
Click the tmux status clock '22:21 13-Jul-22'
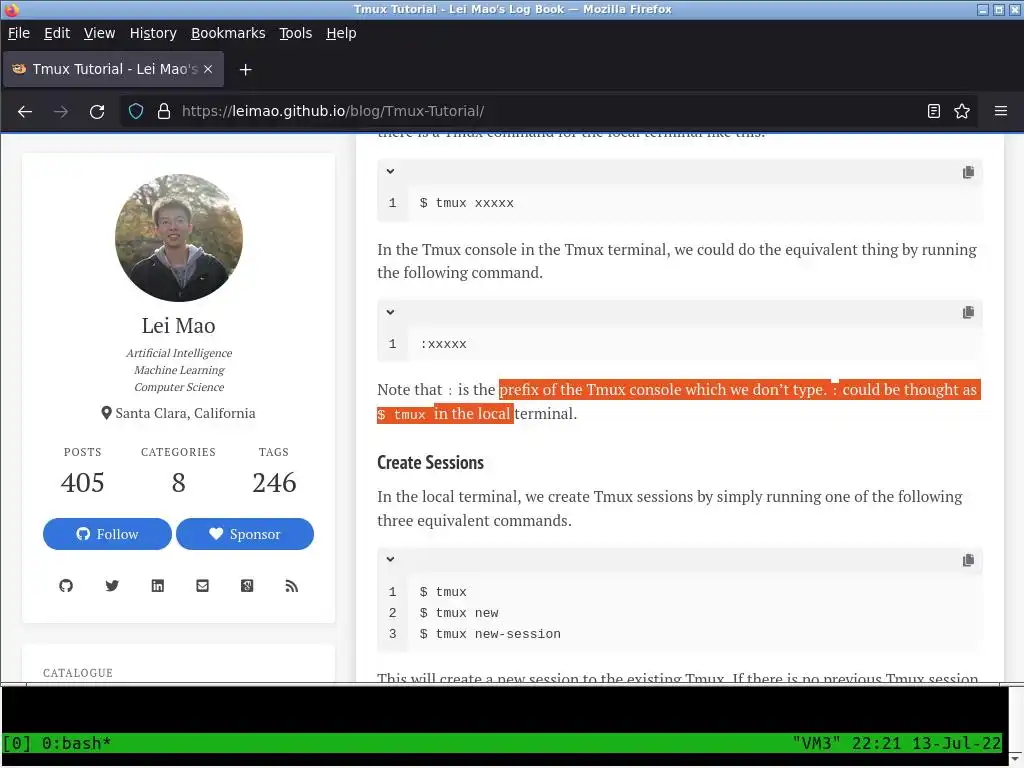coord(926,744)
